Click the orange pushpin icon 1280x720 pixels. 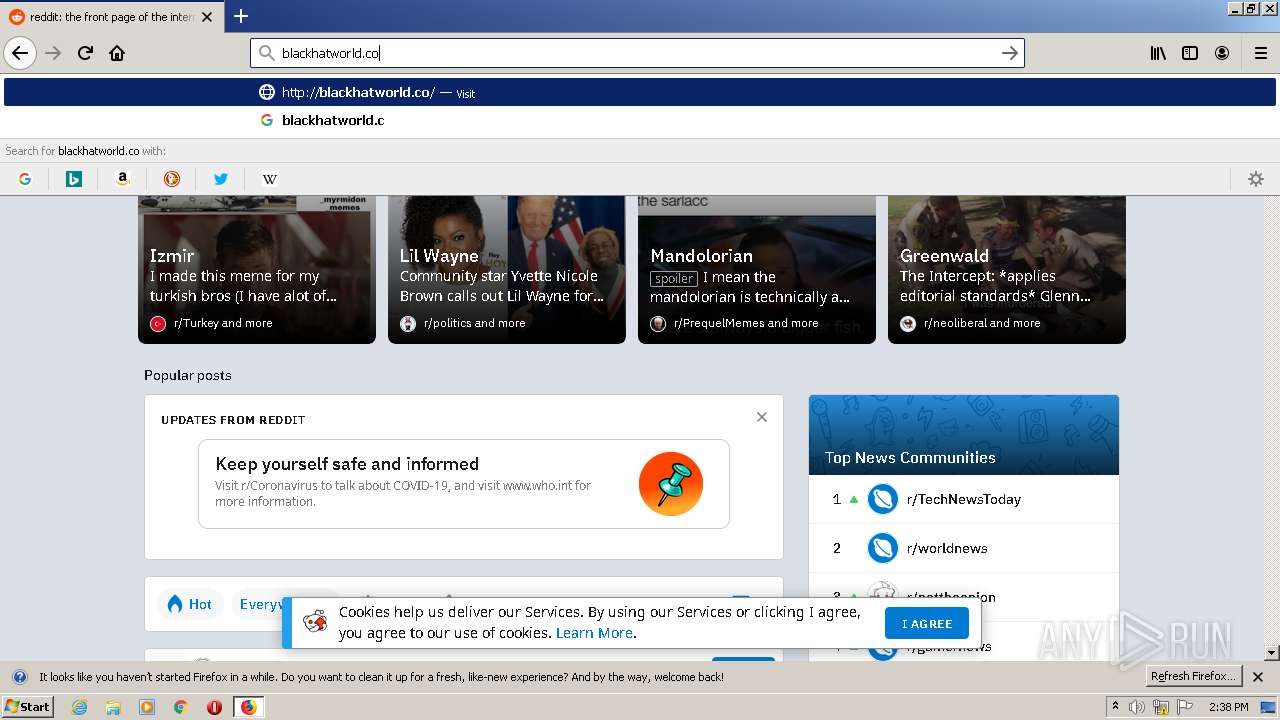671,484
